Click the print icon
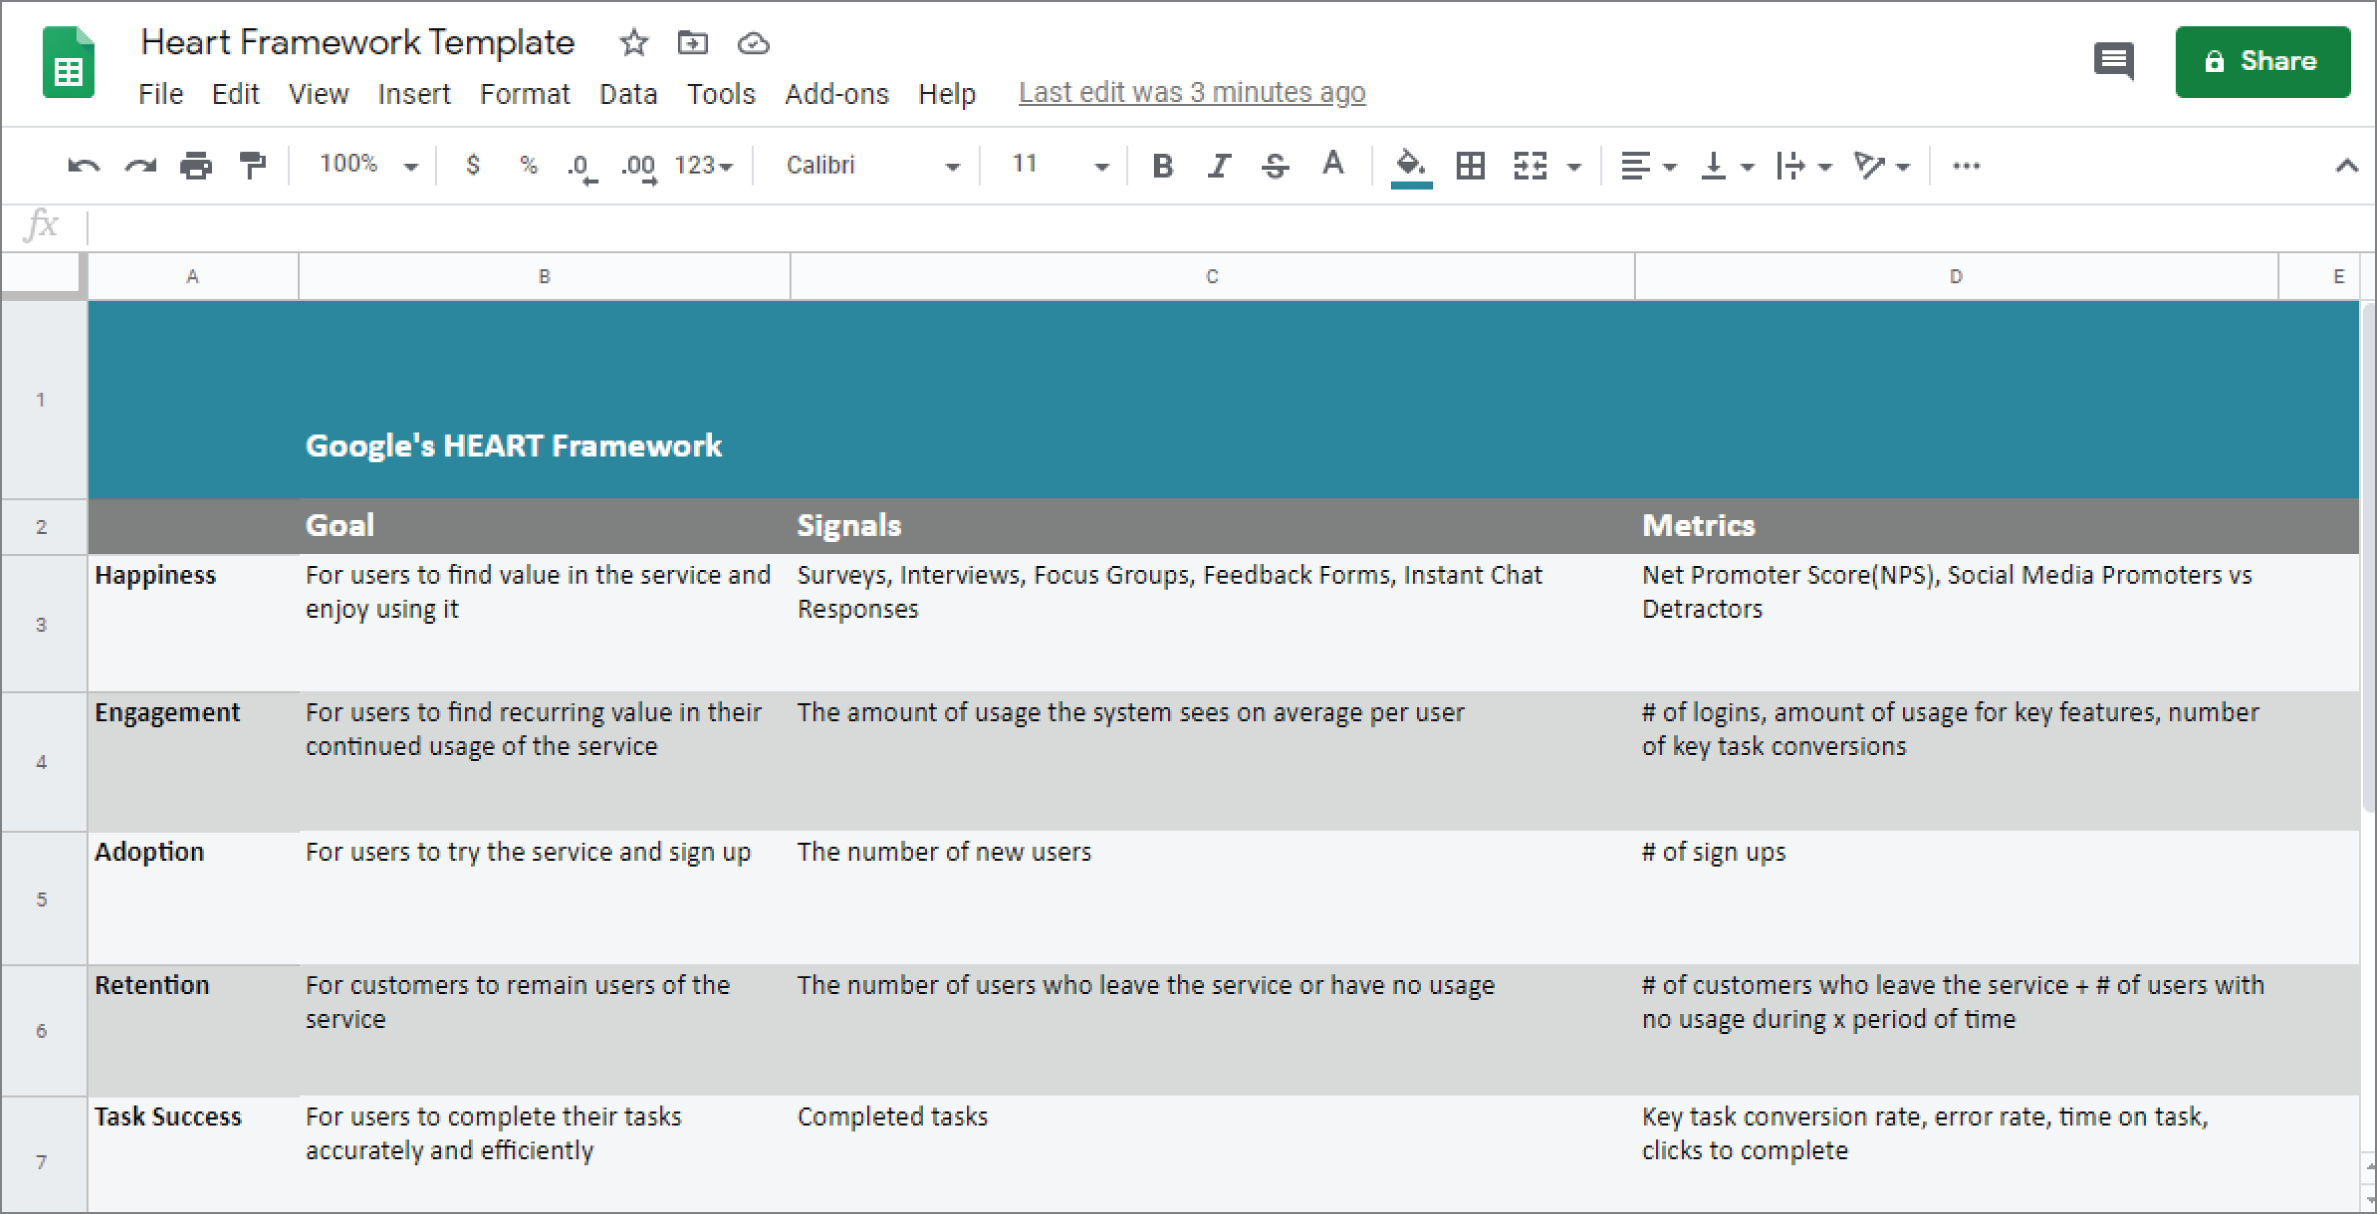The height and width of the screenshot is (1214, 2377). click(x=196, y=166)
